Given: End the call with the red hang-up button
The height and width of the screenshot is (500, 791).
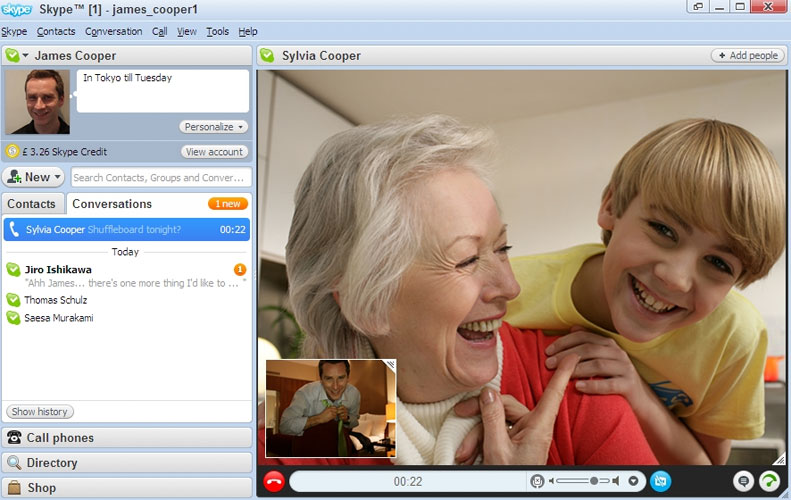Looking at the screenshot, I should point(274,481).
